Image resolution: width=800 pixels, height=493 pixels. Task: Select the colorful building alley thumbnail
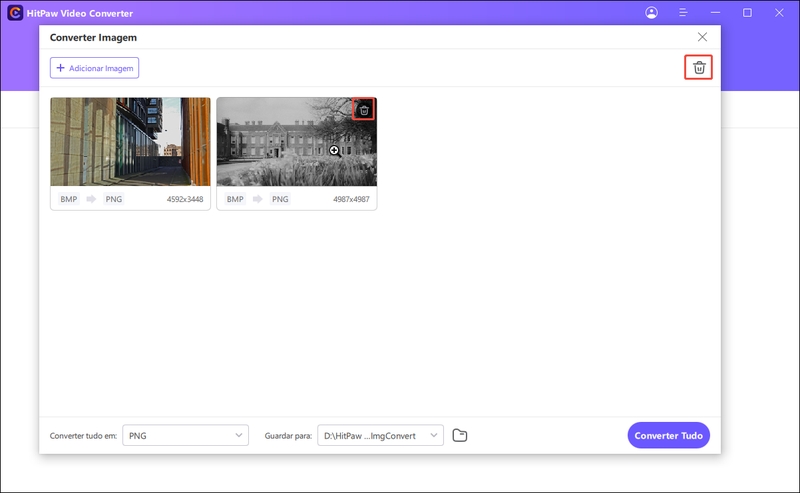pyautogui.click(x=130, y=141)
